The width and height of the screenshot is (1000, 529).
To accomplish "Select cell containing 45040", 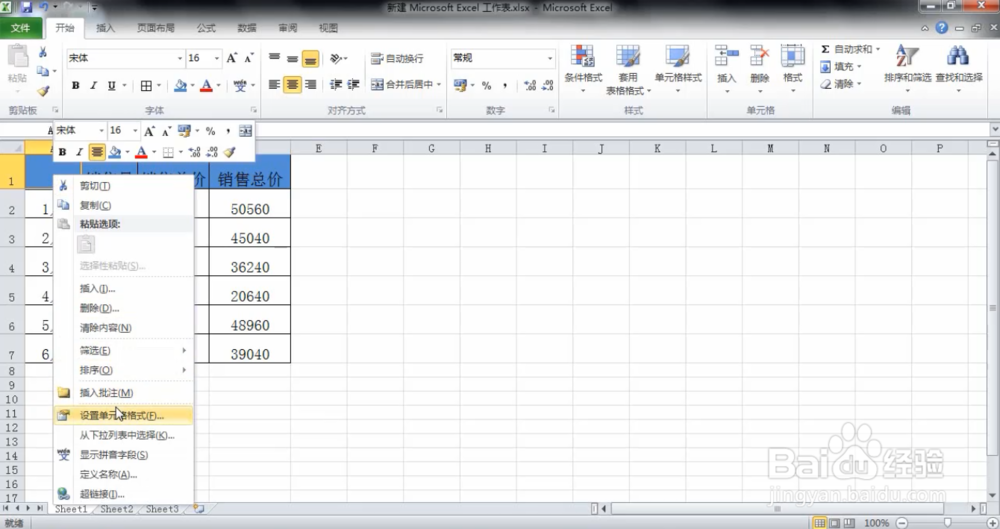I will coord(250,234).
